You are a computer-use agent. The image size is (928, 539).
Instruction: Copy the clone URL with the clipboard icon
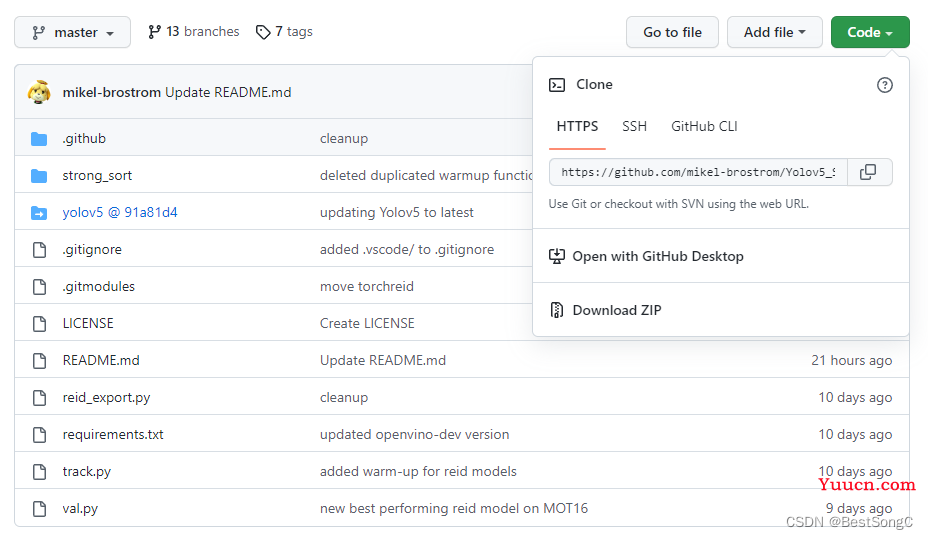click(868, 172)
